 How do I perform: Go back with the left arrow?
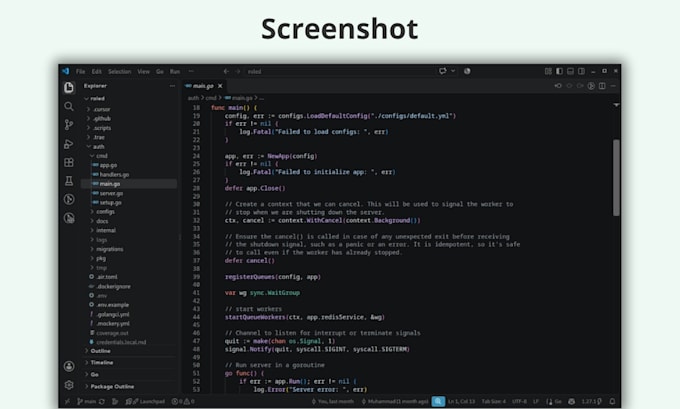(226, 71)
